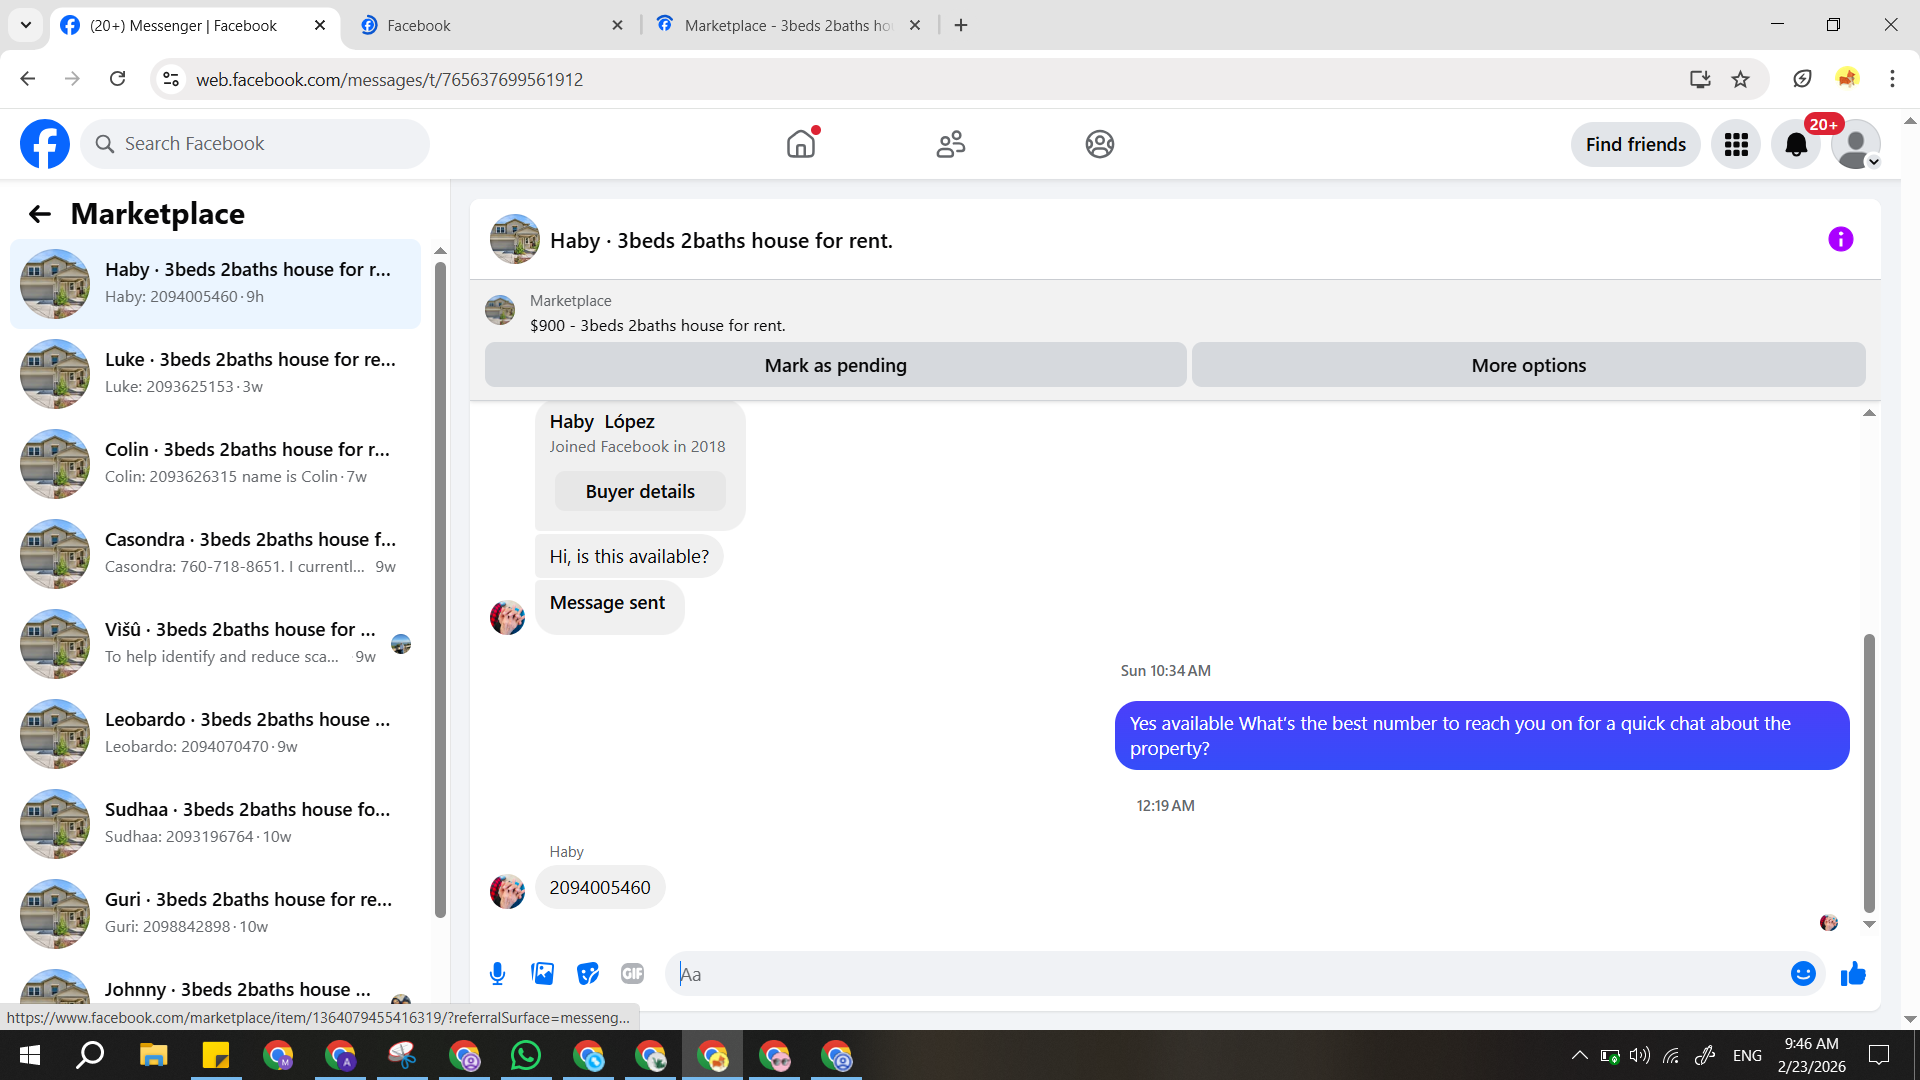Image resolution: width=1920 pixels, height=1080 pixels.
Task: Open Haby conversation in list
Action: coord(215,283)
